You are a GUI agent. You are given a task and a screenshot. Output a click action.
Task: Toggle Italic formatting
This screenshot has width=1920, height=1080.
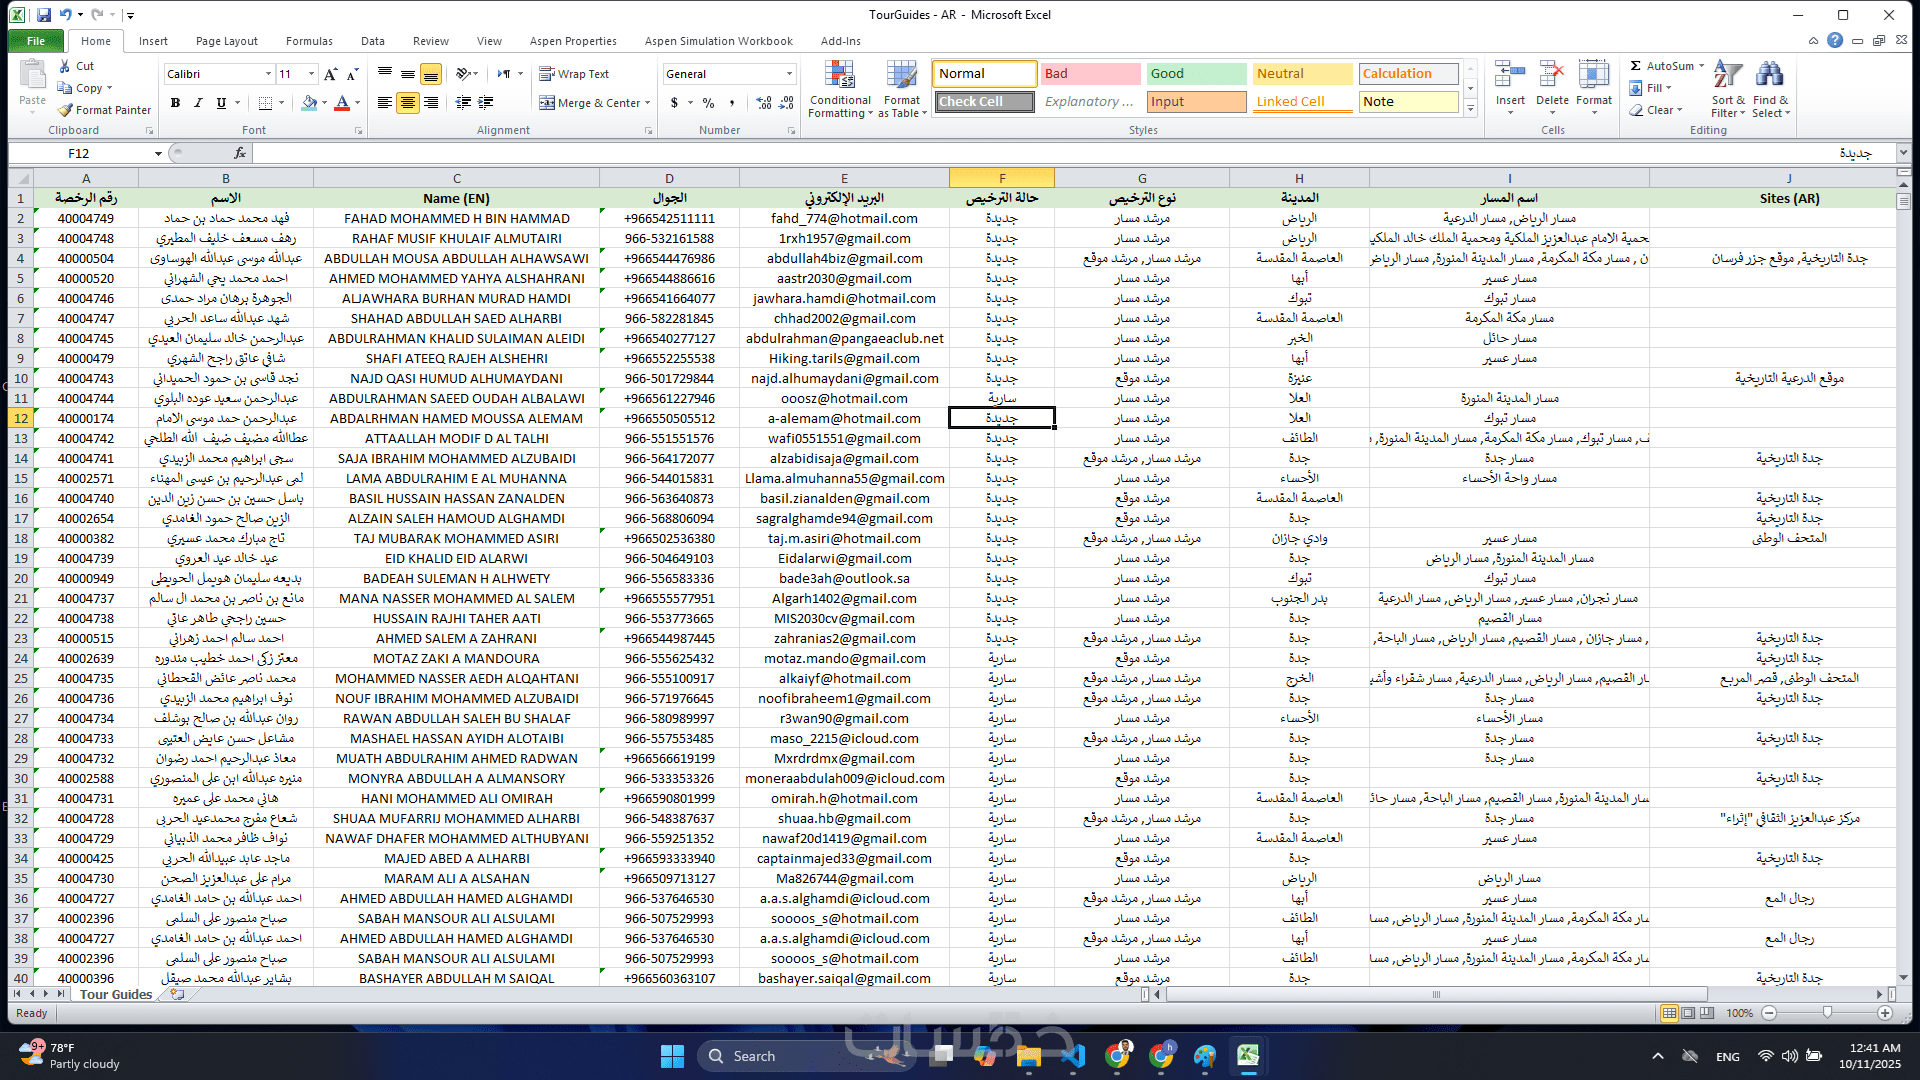[x=198, y=103]
